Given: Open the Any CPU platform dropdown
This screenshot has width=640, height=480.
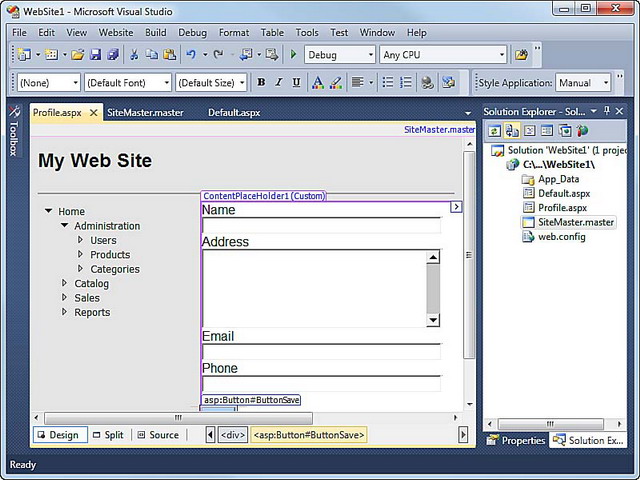Looking at the screenshot, I should coord(443,55).
